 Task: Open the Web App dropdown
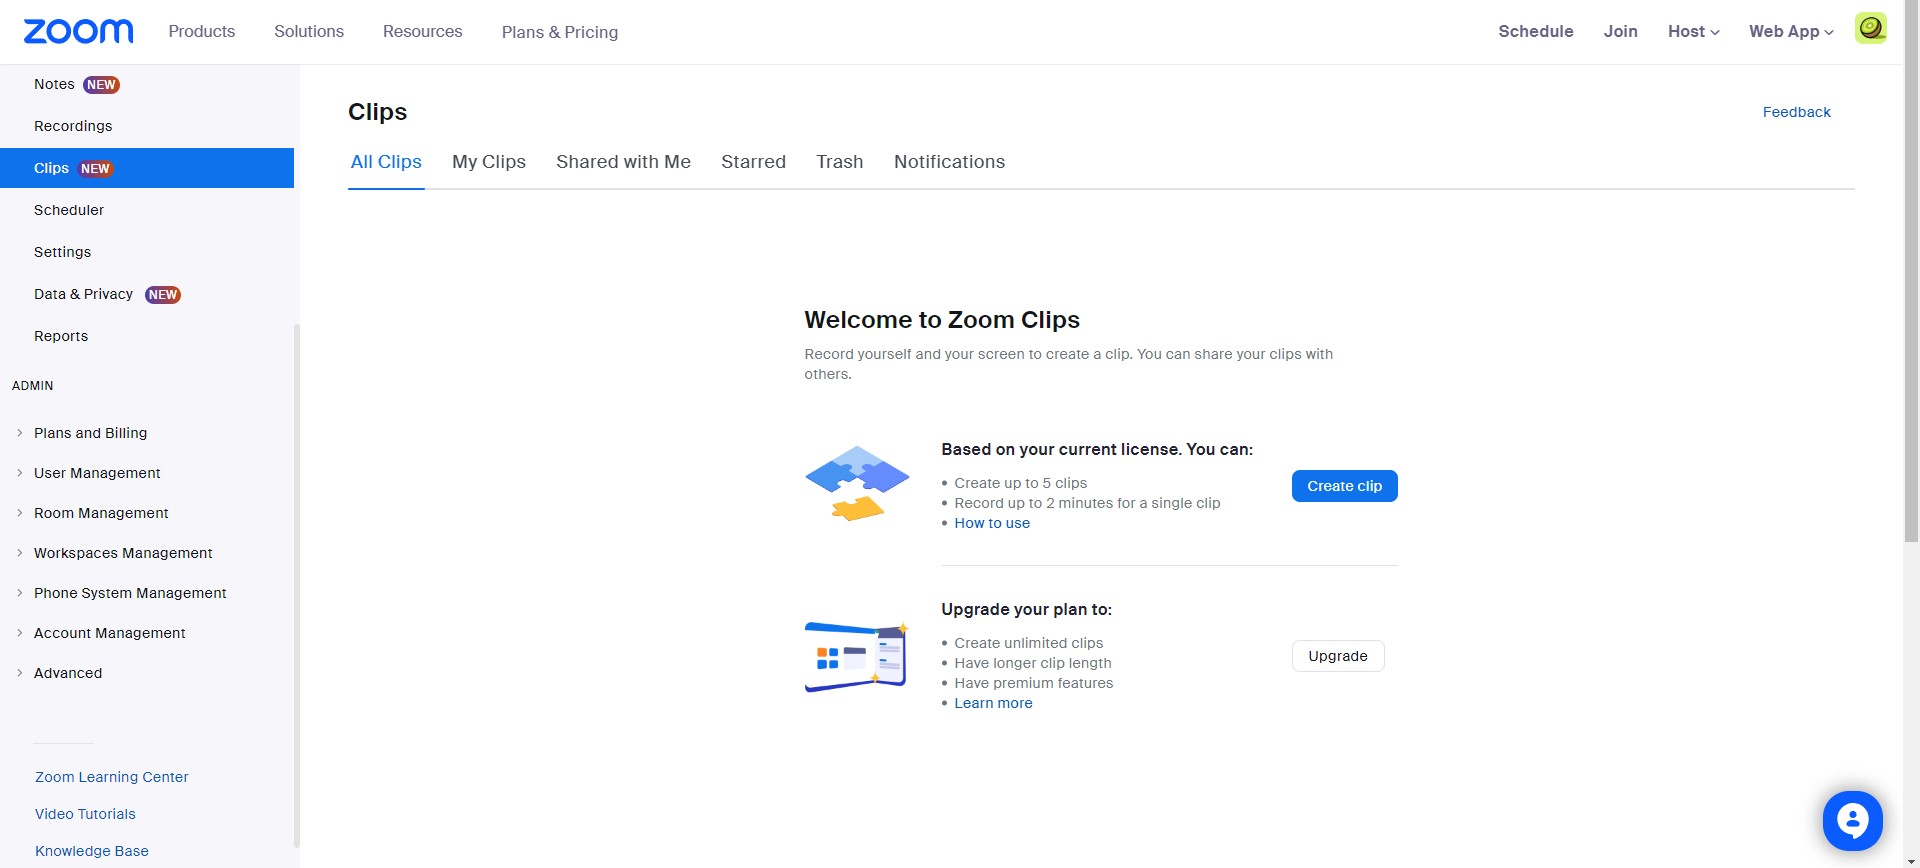(1791, 32)
